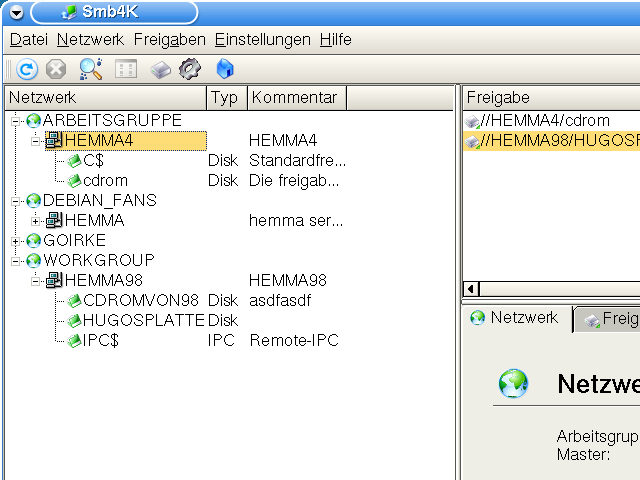The width and height of the screenshot is (640, 480).
Task: Click the 'Remote-IPC' comment cell
Action: 294,340
